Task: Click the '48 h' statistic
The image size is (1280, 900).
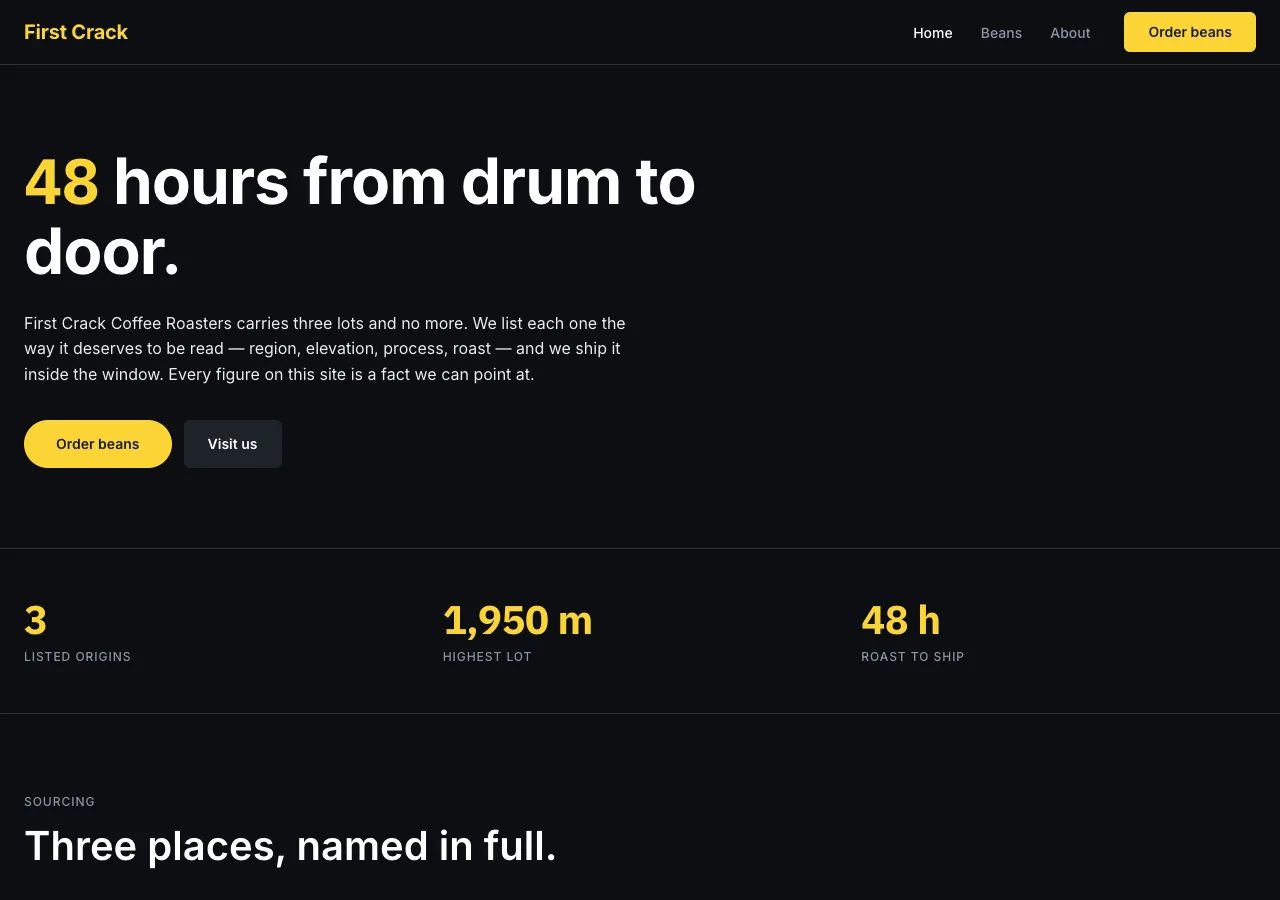Action: coord(901,621)
